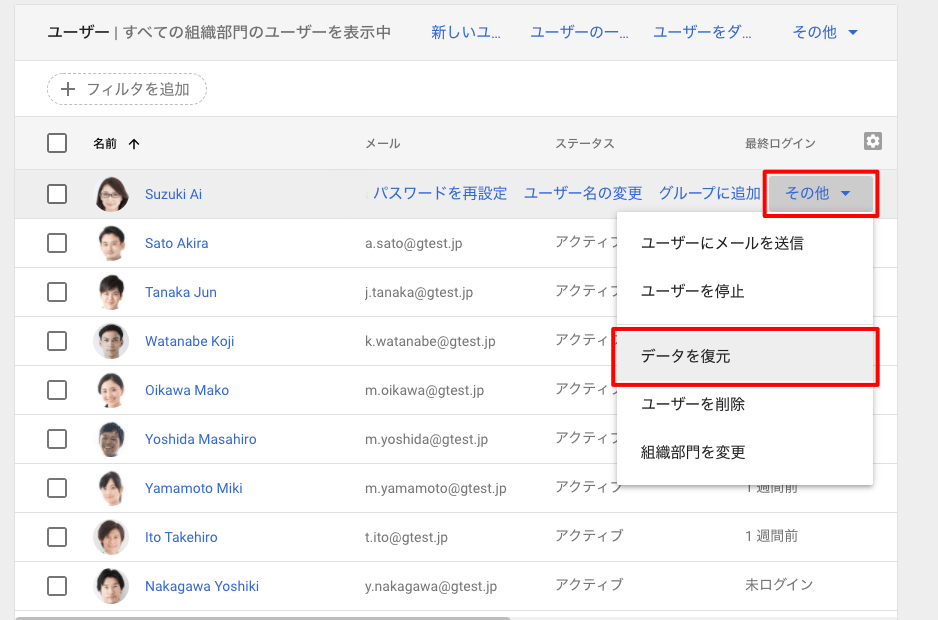
Task: Toggle the select-all users checkbox
Action: [57, 143]
